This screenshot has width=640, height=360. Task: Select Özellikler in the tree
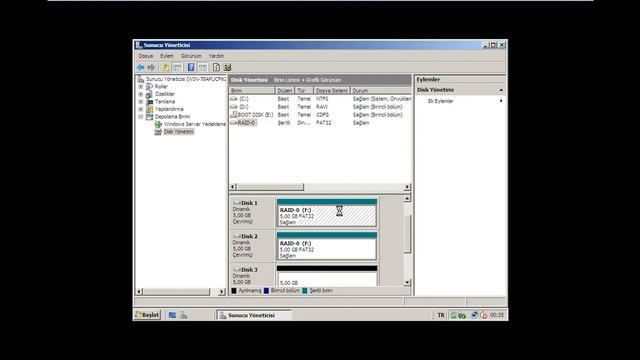[165, 94]
